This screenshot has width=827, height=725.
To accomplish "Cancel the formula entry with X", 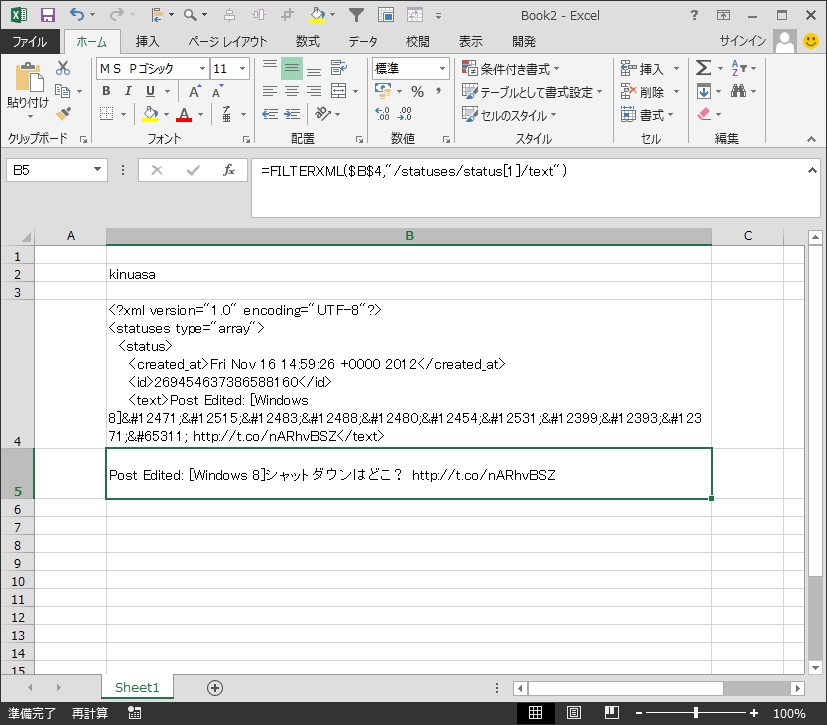I will click(157, 170).
